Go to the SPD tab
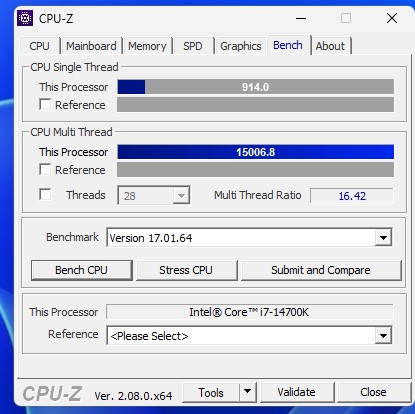 tap(193, 46)
